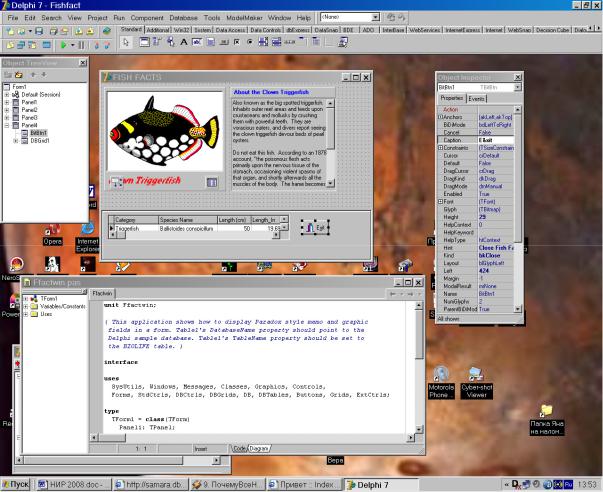Click the Save (floppy disk) toolbar icon
603x492 pixels.
coord(39,31)
